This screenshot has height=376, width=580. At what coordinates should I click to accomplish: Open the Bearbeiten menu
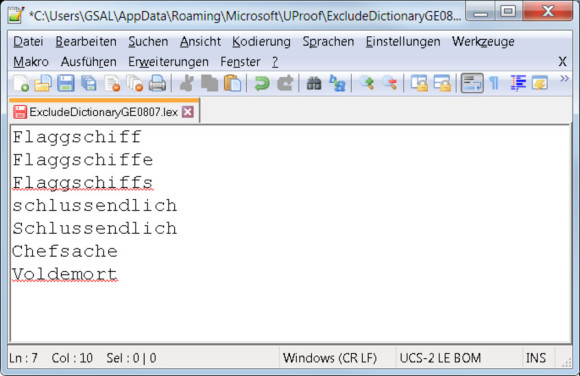(x=86, y=41)
